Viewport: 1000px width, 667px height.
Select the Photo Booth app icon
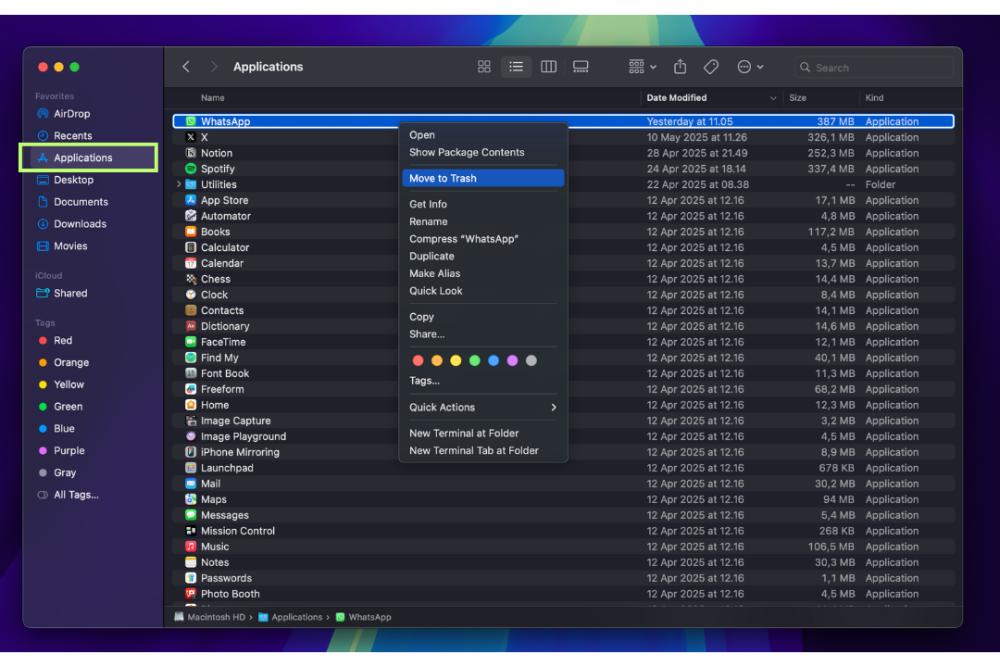[x=191, y=594]
